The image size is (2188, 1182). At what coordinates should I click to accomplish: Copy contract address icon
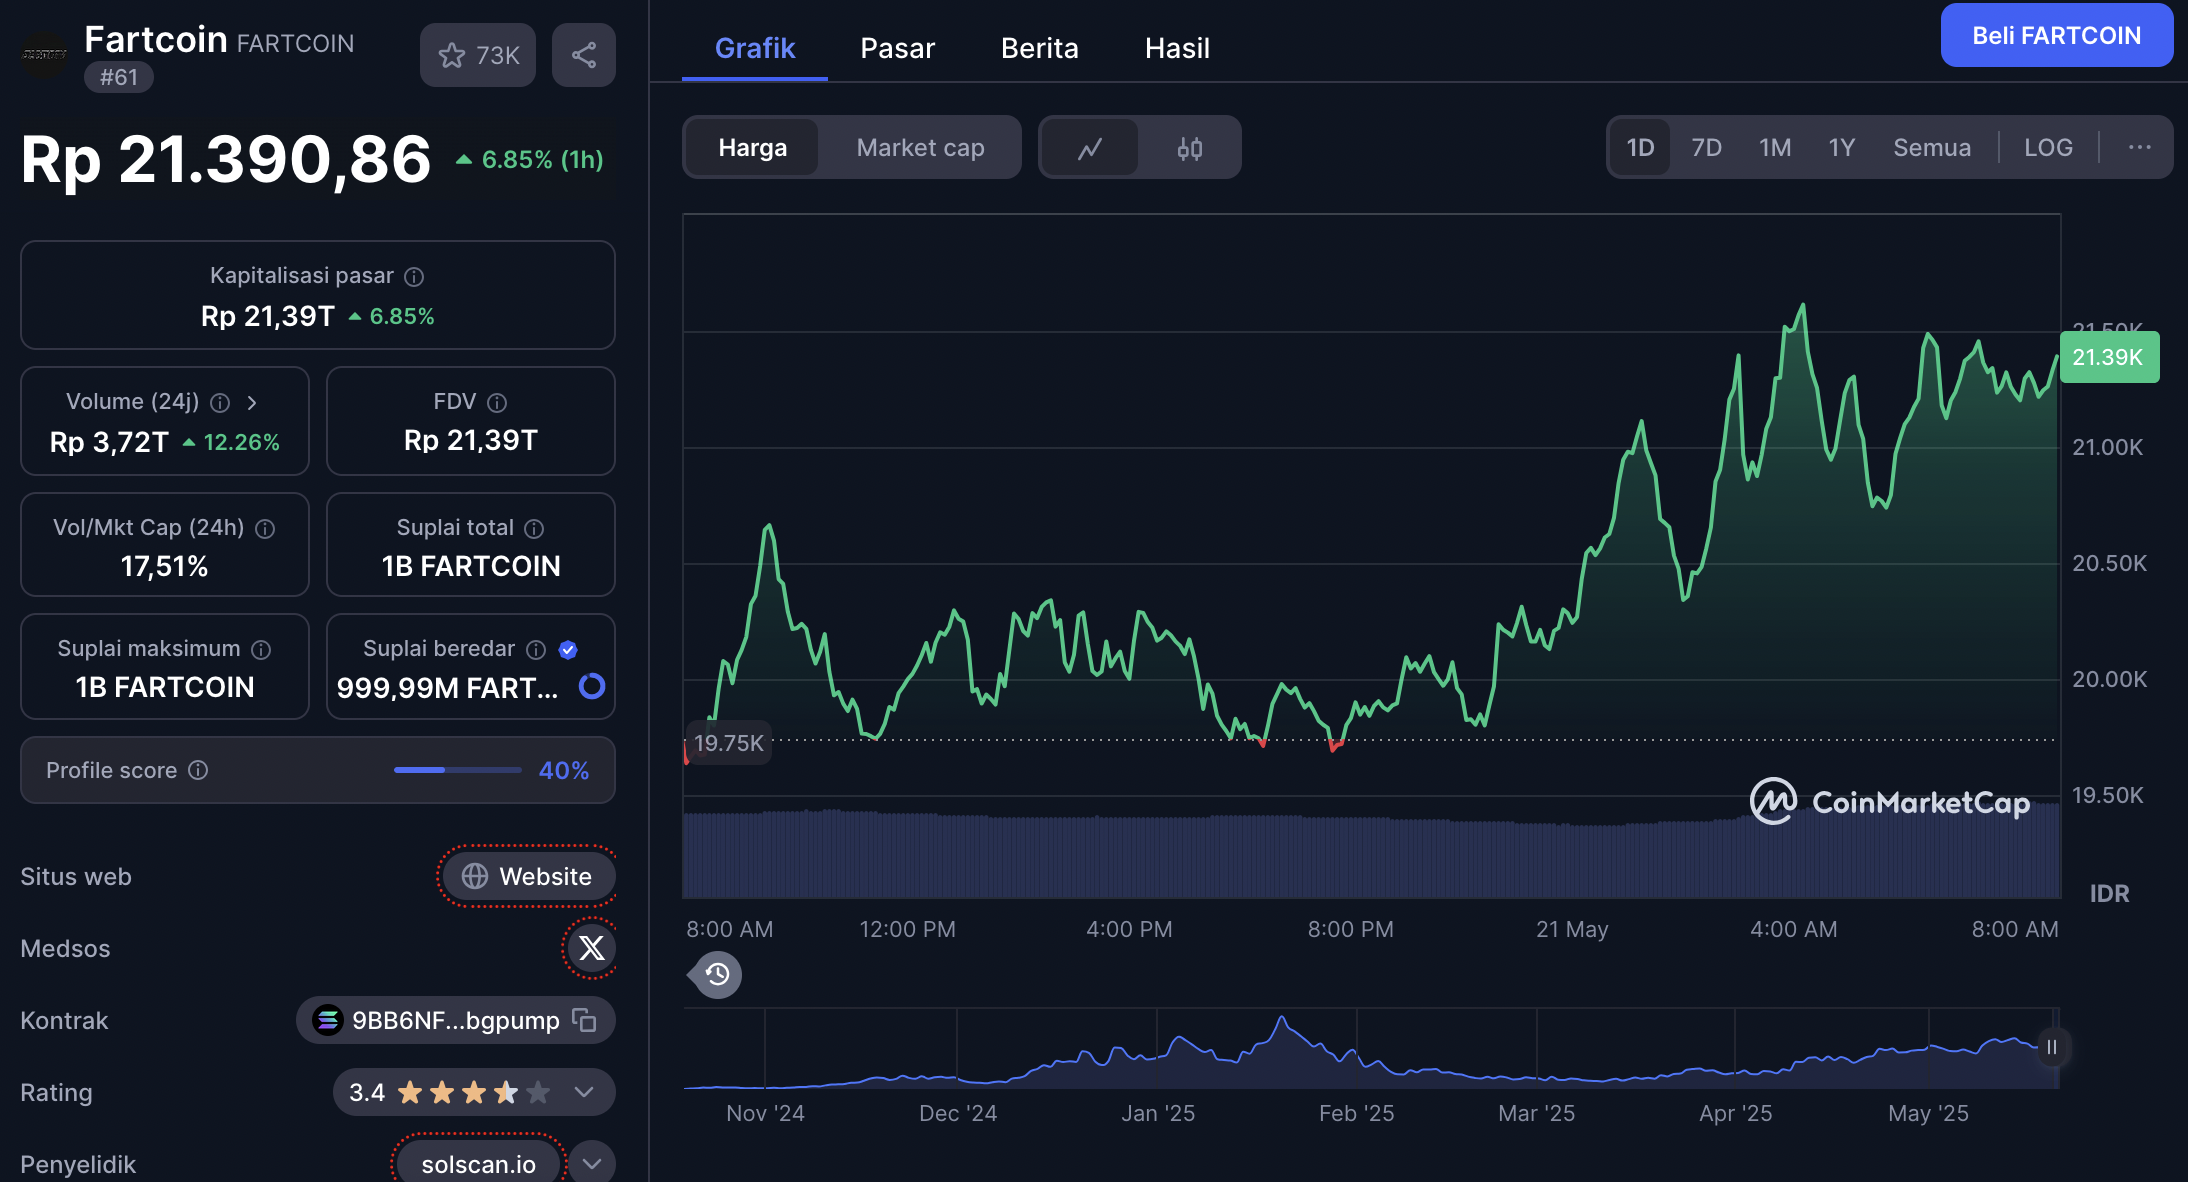(x=584, y=1020)
